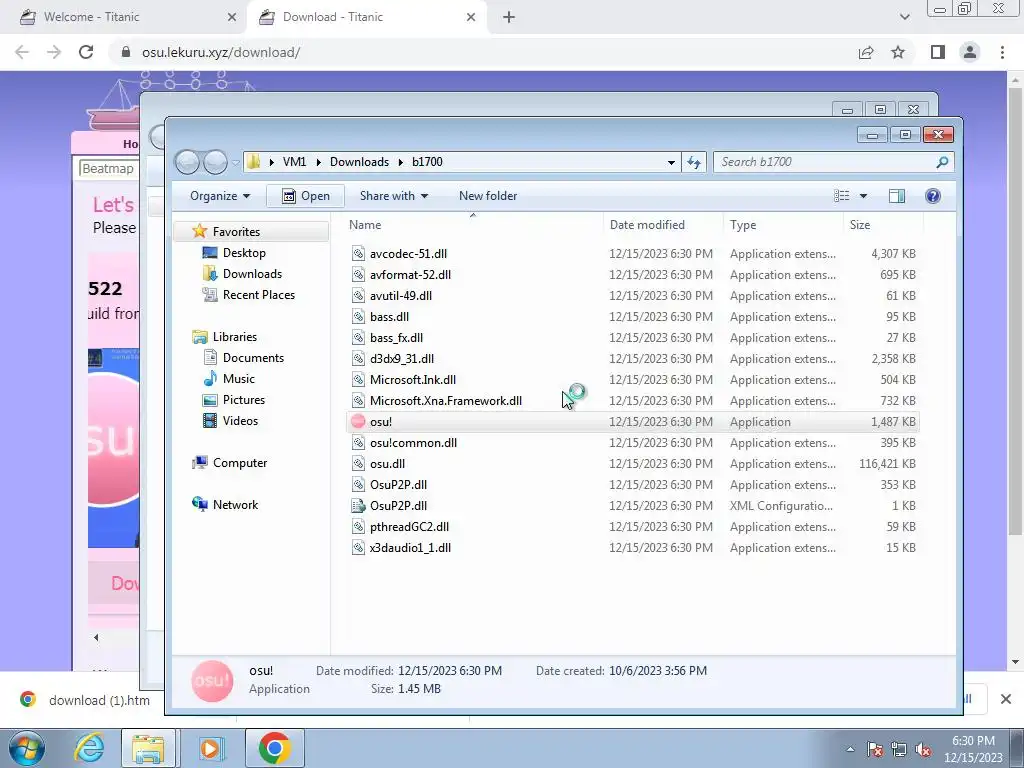Click the search magnifier in Explorer
This screenshot has width=1024, height=768.
tap(942, 162)
